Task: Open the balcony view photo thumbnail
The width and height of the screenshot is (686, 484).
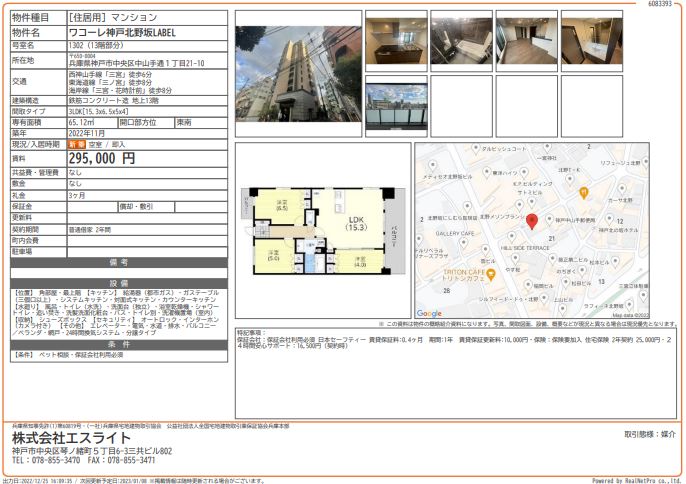Action: coord(396,106)
